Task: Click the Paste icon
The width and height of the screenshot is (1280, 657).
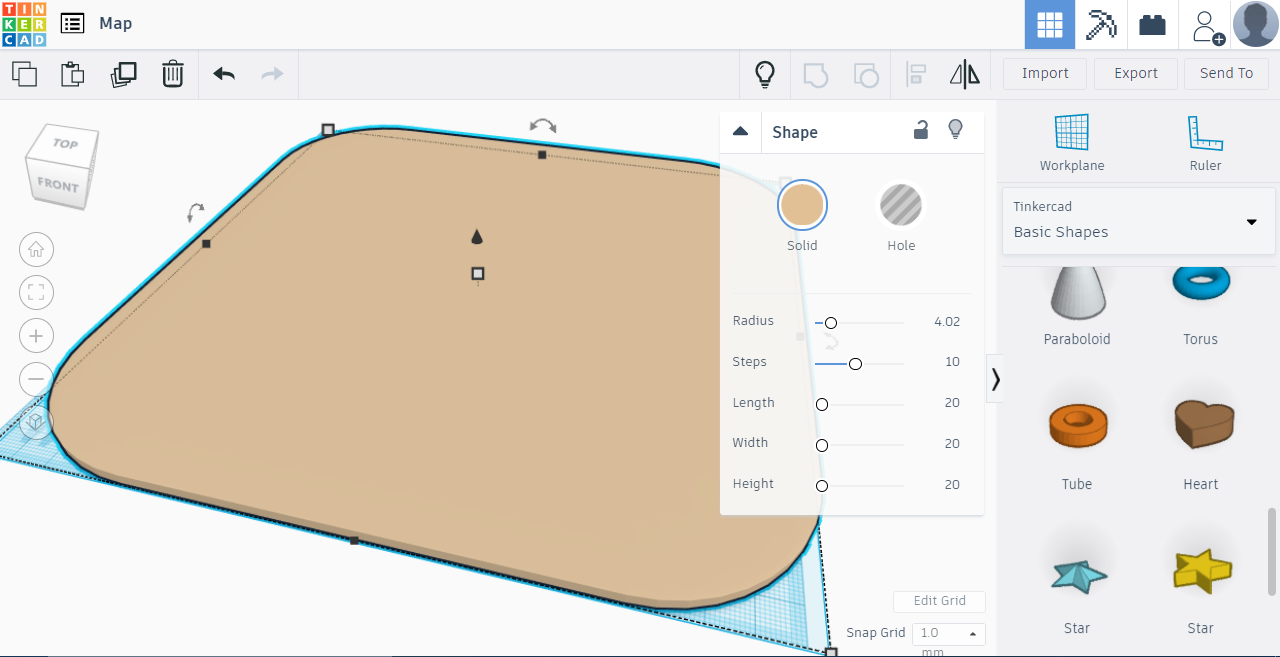Action: (73, 74)
